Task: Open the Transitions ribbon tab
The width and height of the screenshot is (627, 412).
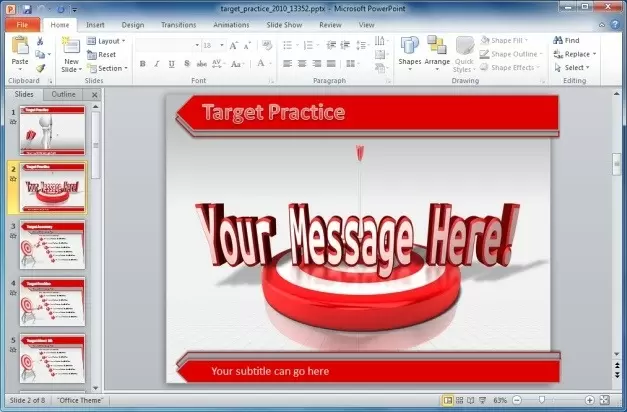Action: coord(178,24)
